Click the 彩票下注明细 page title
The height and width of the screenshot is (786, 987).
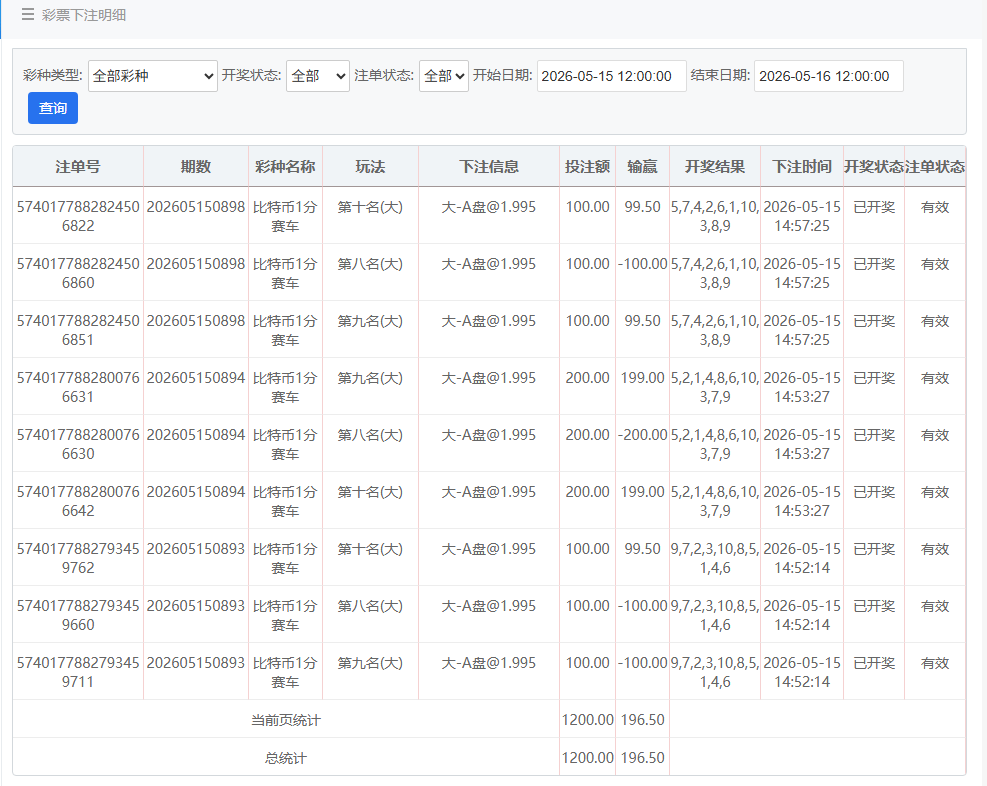click(84, 14)
